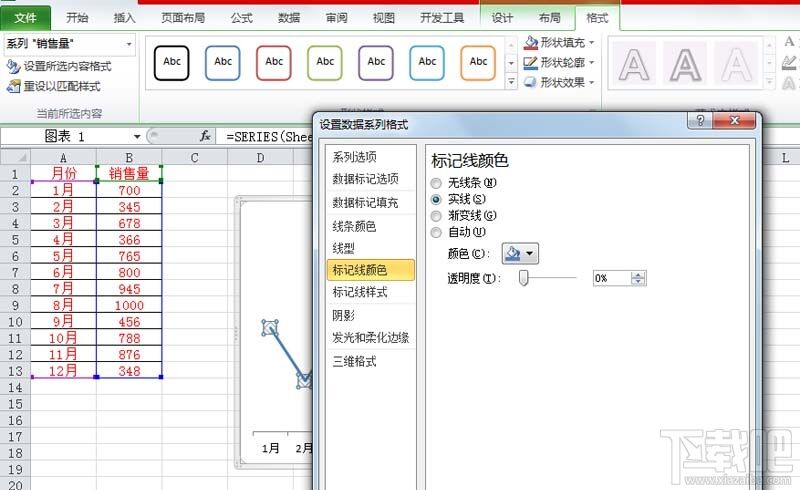
Task: Switch to the 审阅 ribbon tab
Action: [x=336, y=18]
